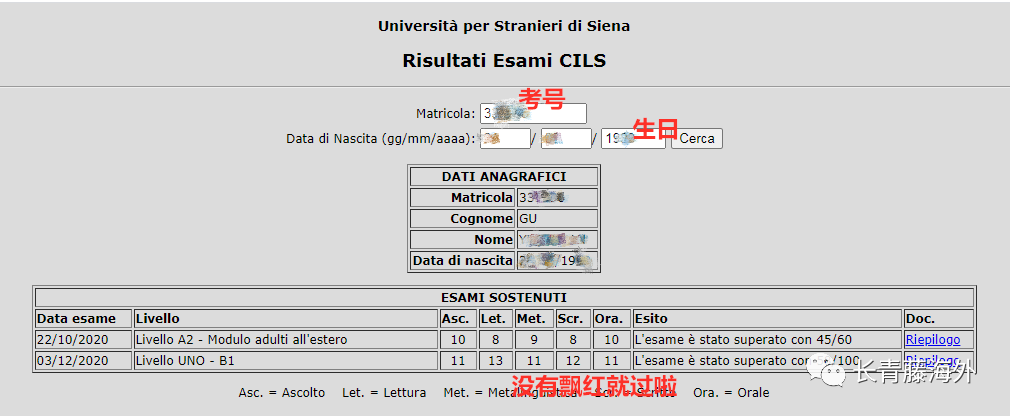Click the 'ESAMI SOSTENUTI' table header
Screen dimensions: 1010x416
504,298
